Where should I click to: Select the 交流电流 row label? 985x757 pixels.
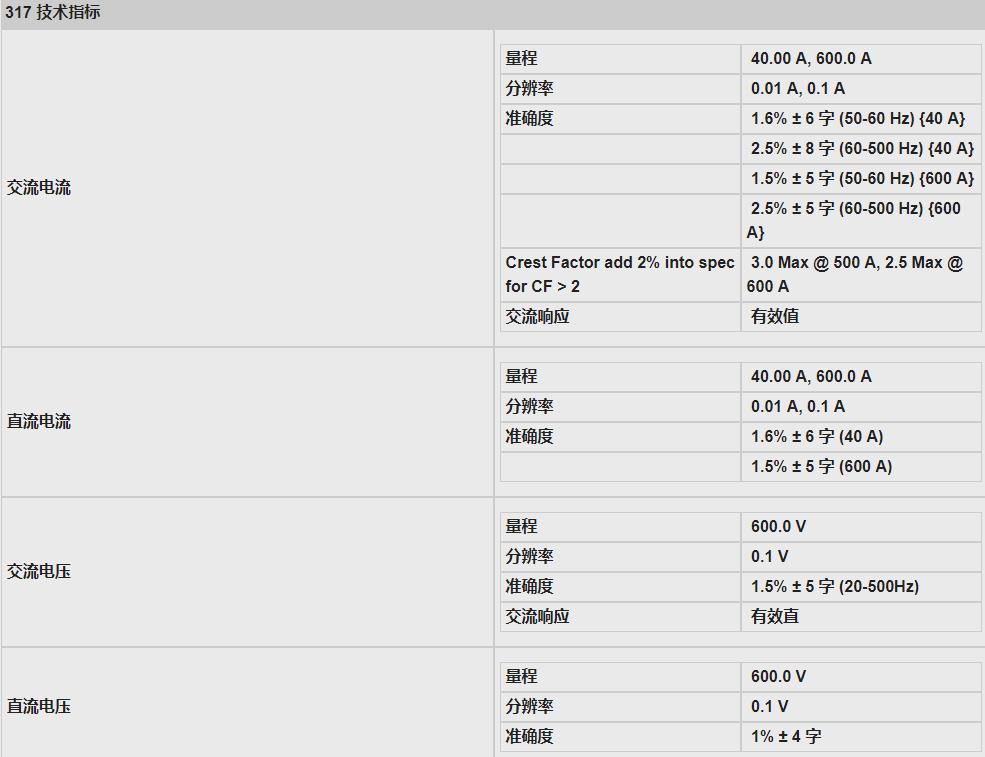[39, 188]
